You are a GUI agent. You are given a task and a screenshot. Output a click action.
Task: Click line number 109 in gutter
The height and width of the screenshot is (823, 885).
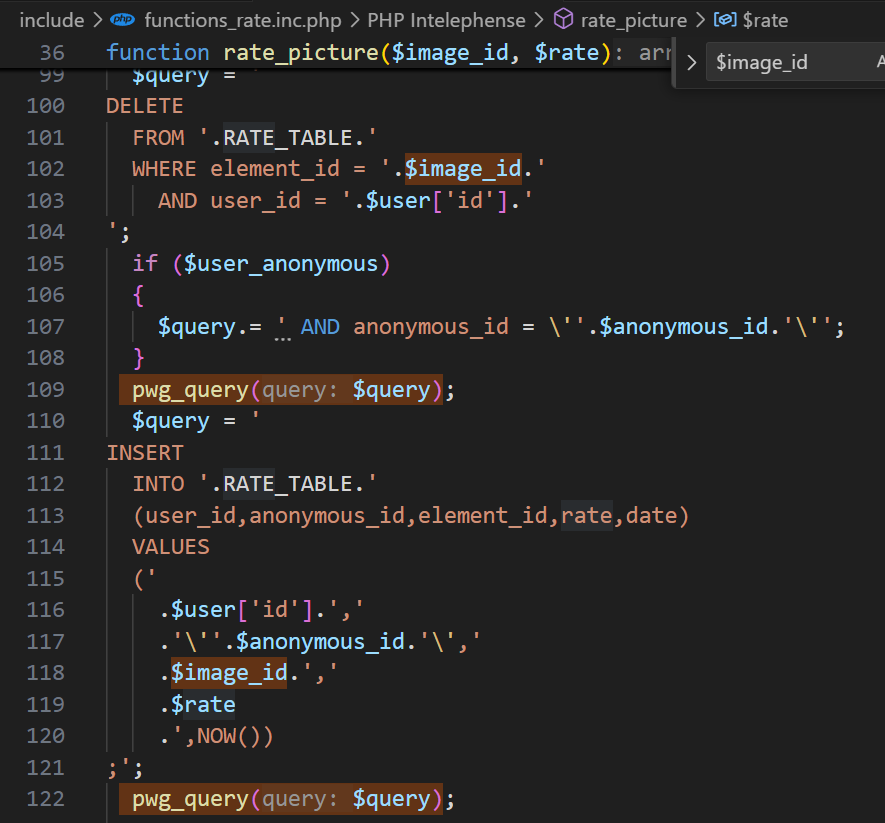coord(46,389)
